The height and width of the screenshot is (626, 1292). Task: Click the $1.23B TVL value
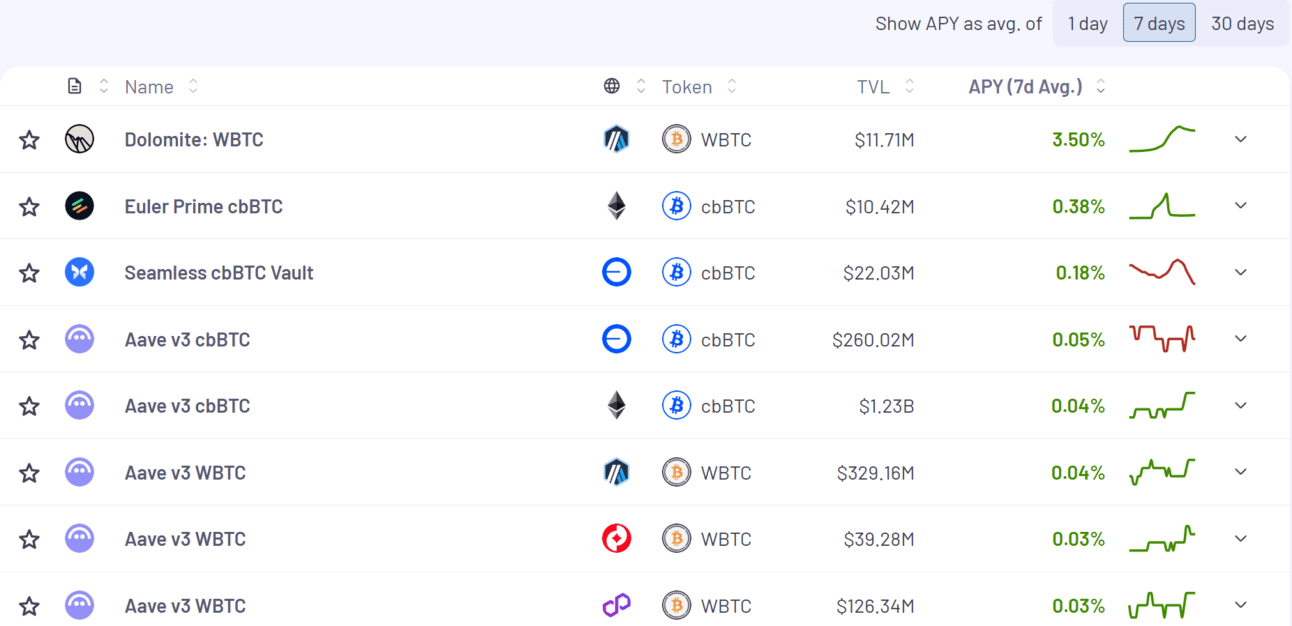click(887, 406)
